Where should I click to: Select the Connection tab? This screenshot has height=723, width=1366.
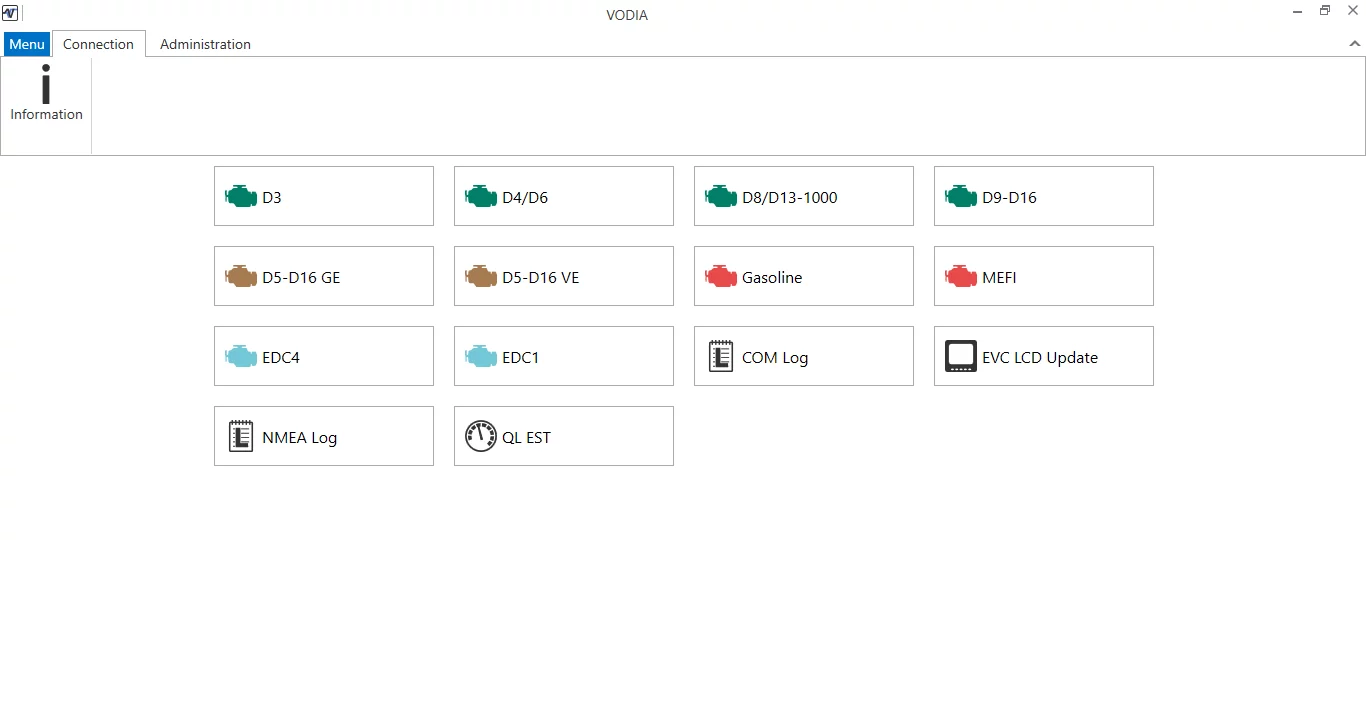98,44
